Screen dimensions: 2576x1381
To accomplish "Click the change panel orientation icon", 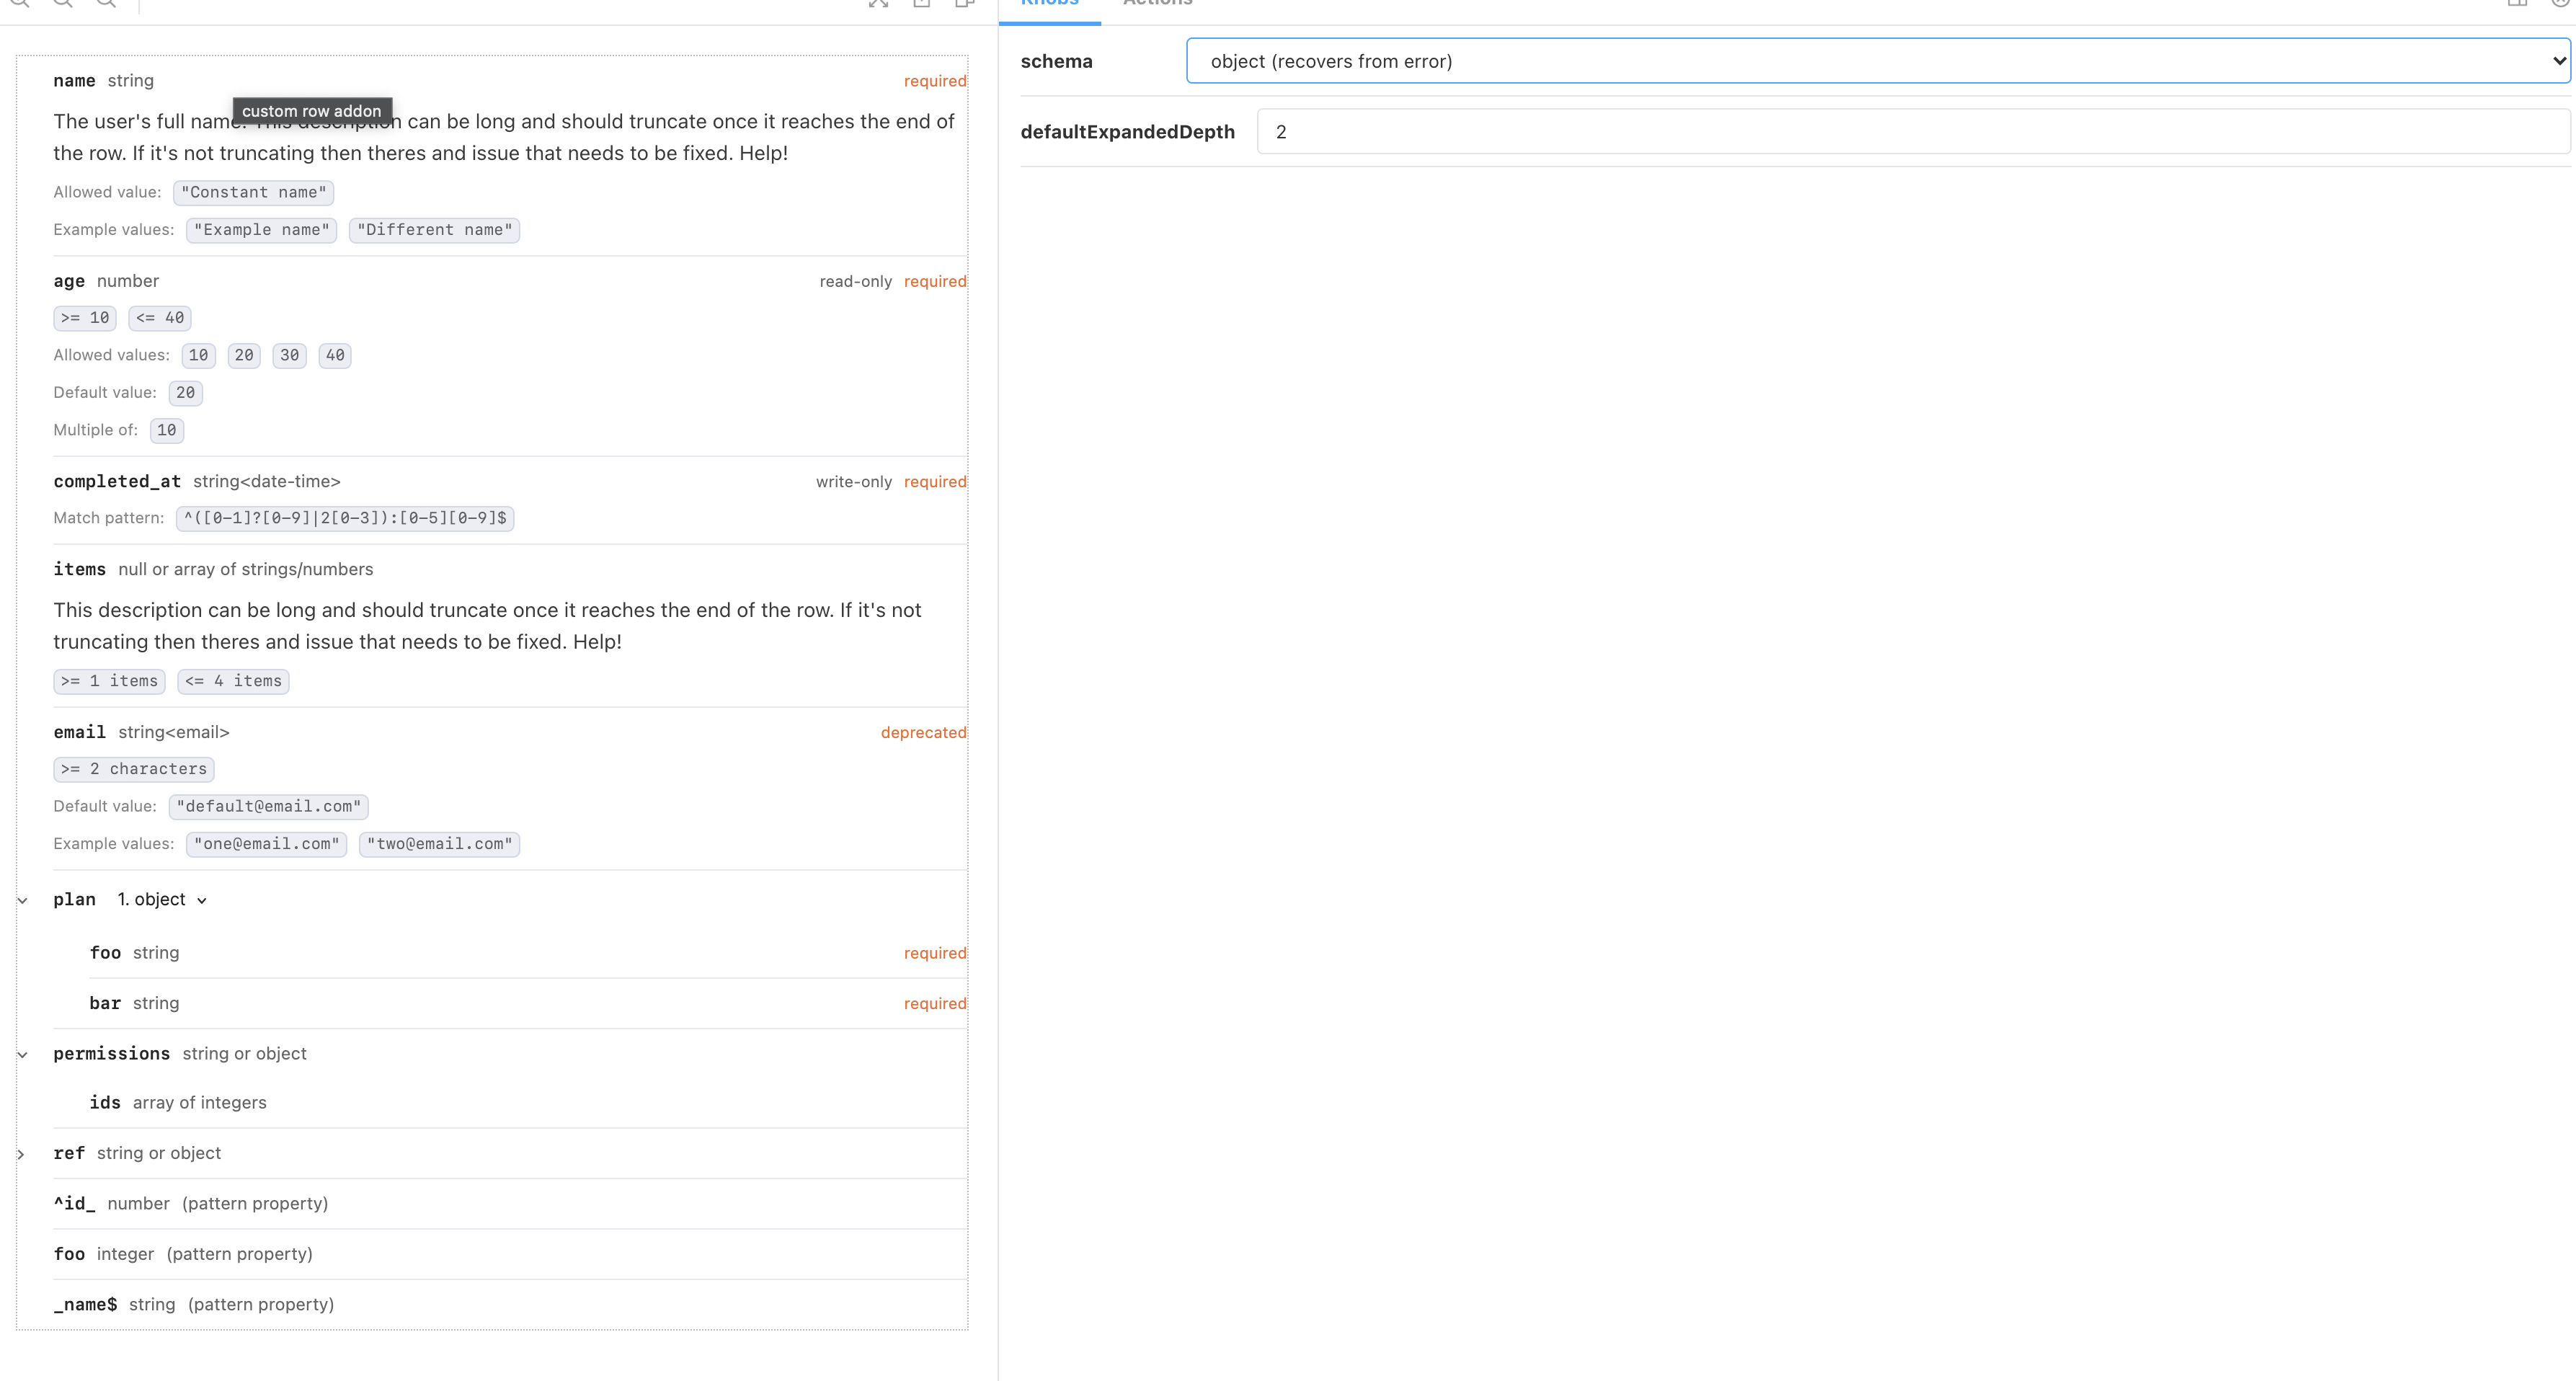I will (x=2517, y=3).
